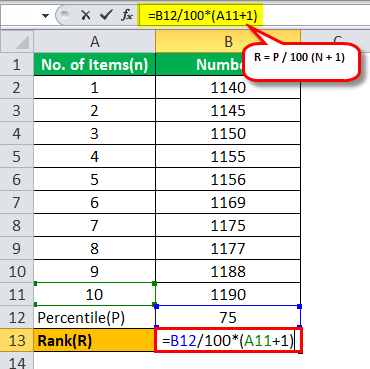Click cell A5 containing 4

pos(95,156)
